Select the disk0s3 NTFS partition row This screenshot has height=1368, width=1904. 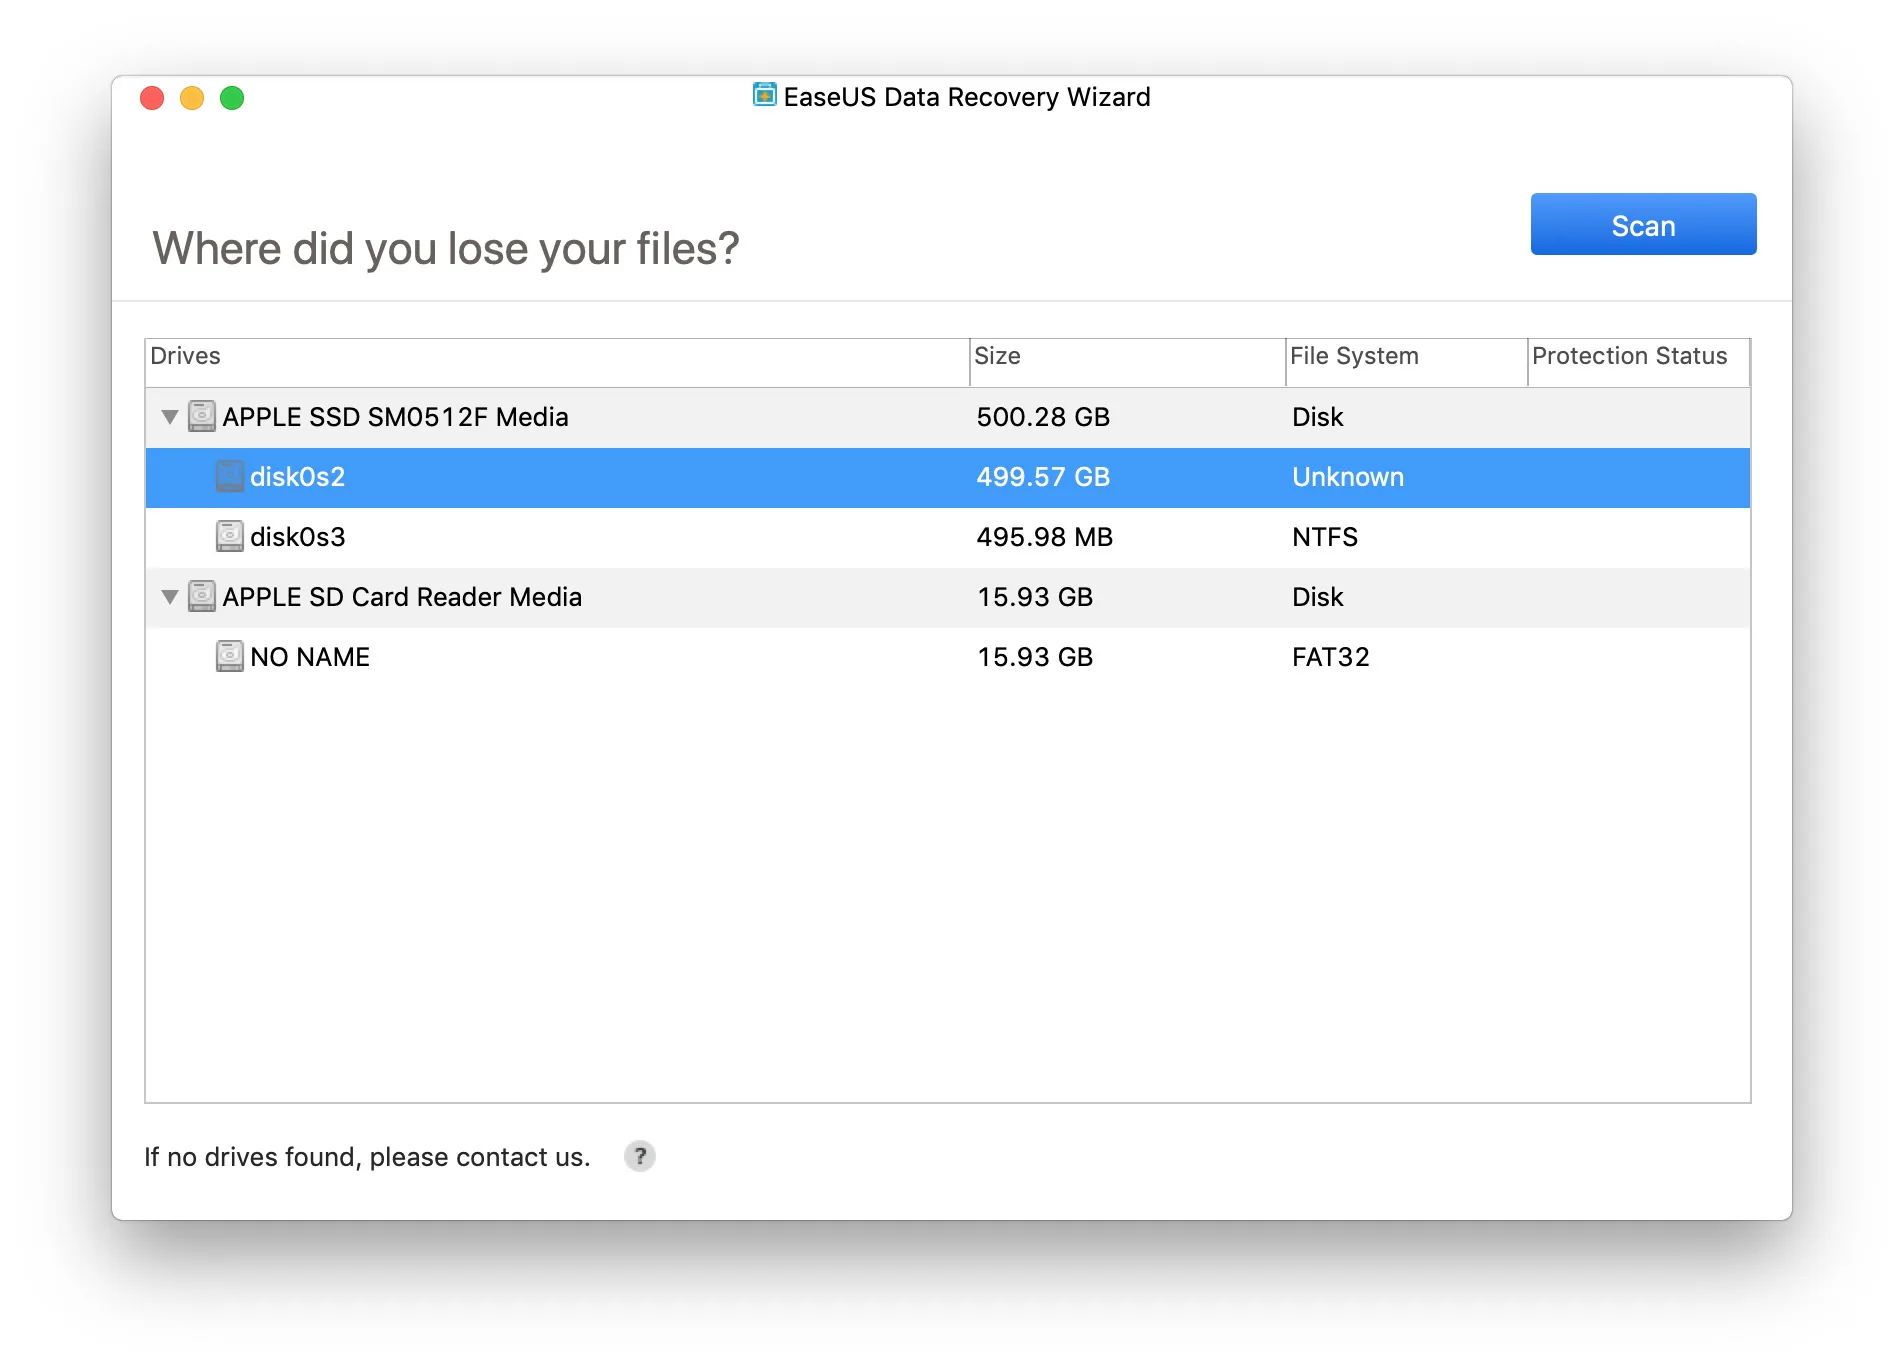tap(948, 537)
